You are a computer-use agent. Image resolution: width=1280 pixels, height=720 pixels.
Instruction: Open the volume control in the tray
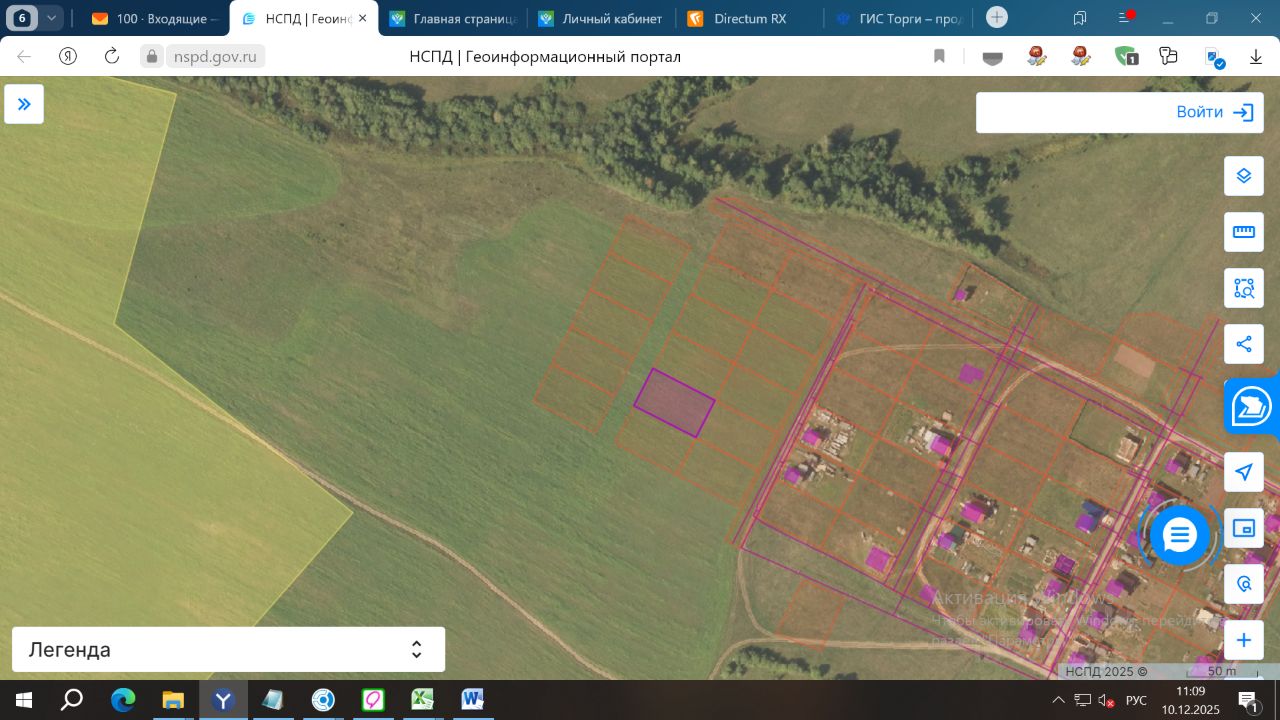[x=1106, y=700]
